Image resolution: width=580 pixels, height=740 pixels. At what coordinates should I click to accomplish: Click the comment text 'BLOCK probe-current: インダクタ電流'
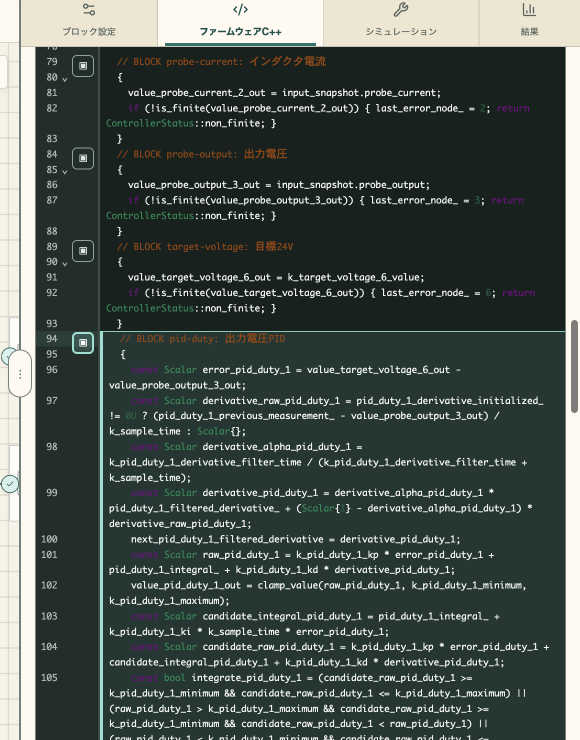[230, 62]
